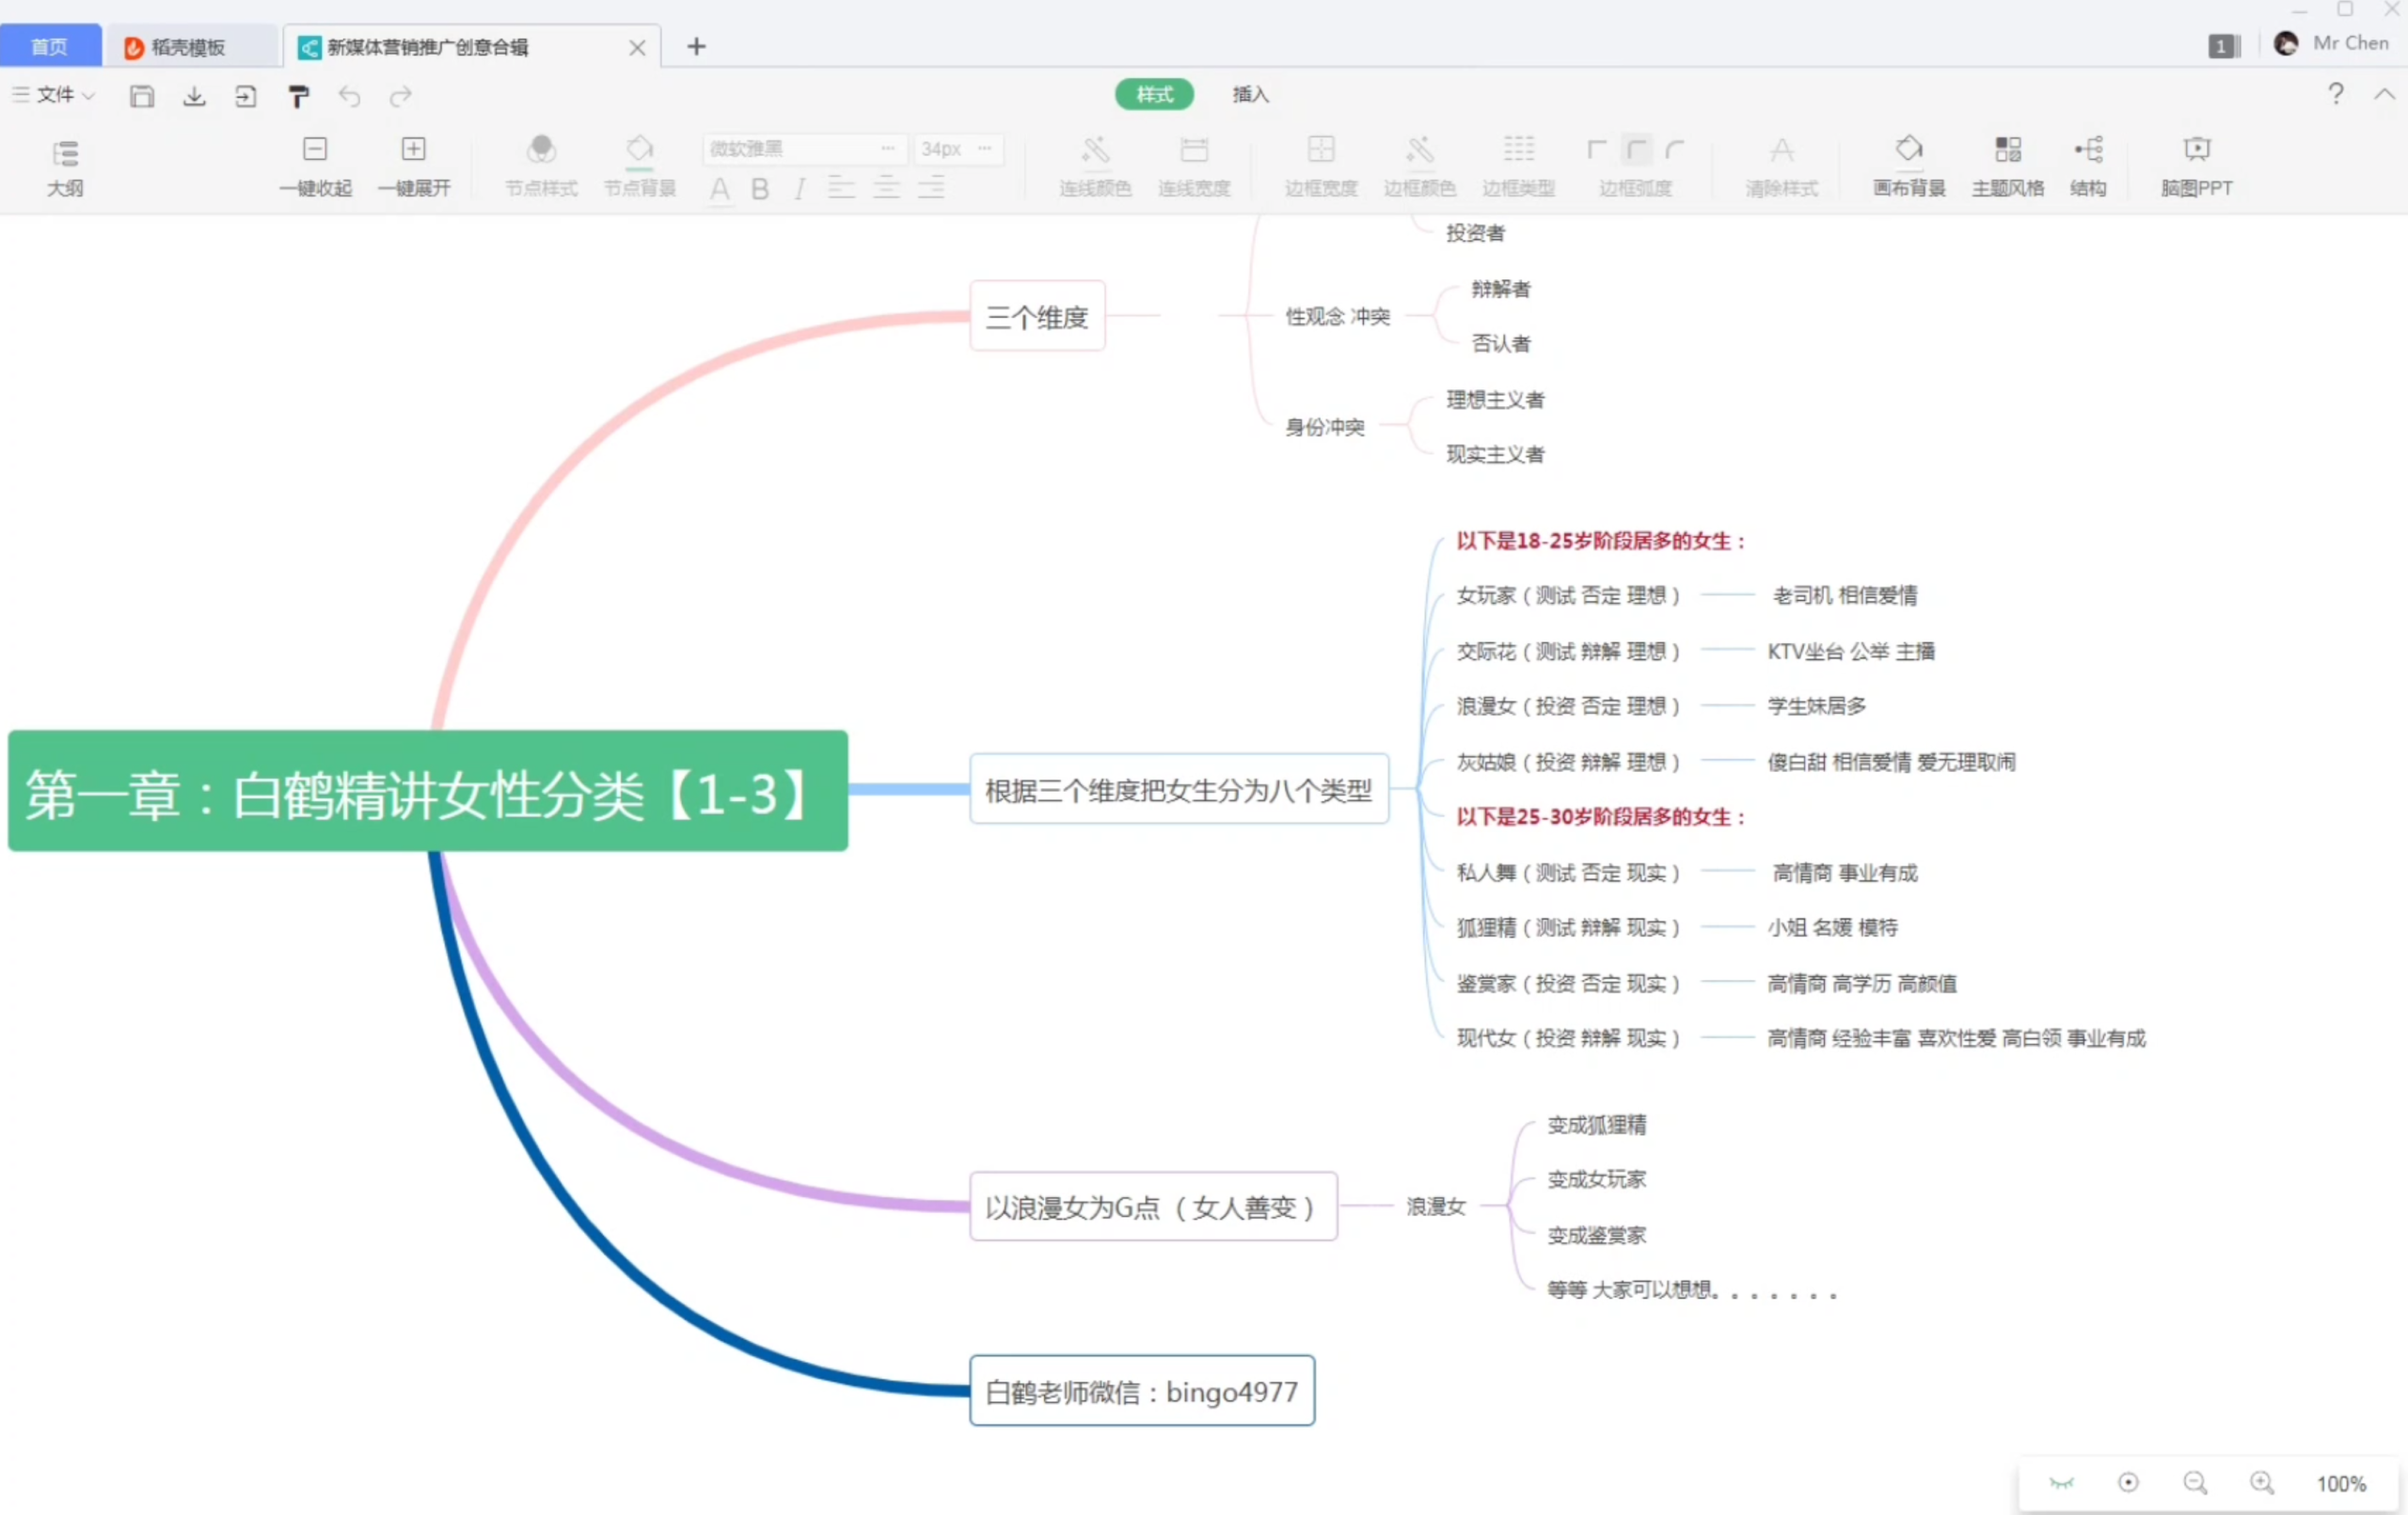Open the 结构 structure layout options
Viewport: 2408px width, 1515px height.
(x=2088, y=166)
